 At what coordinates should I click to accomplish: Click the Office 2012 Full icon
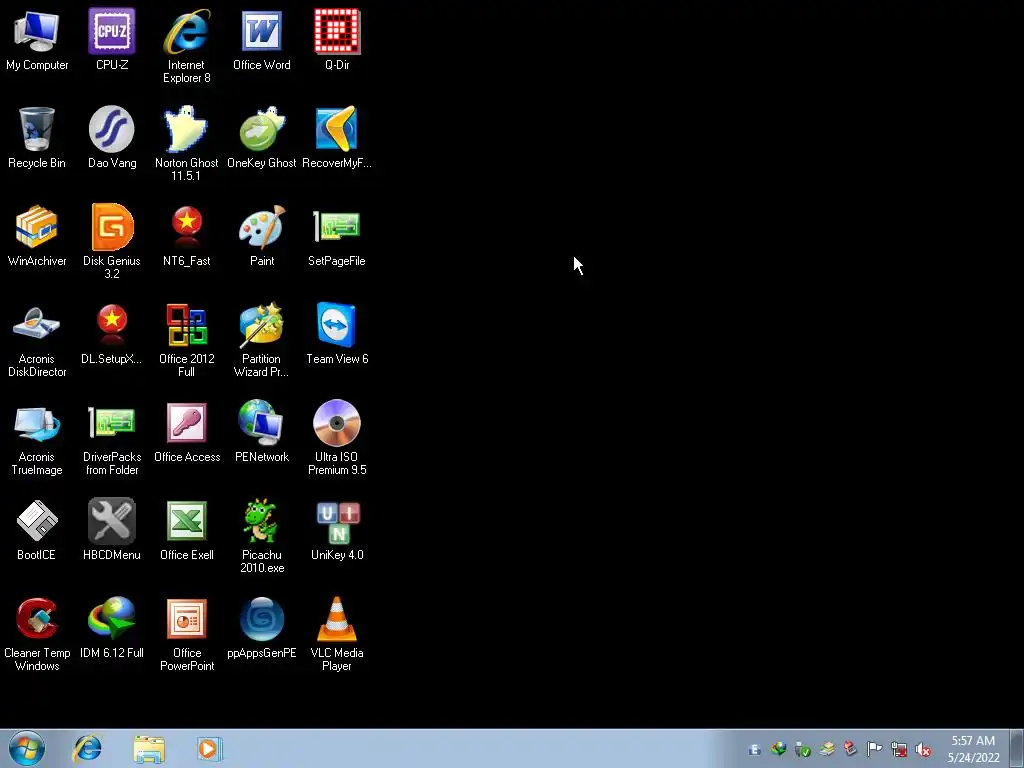(x=187, y=340)
